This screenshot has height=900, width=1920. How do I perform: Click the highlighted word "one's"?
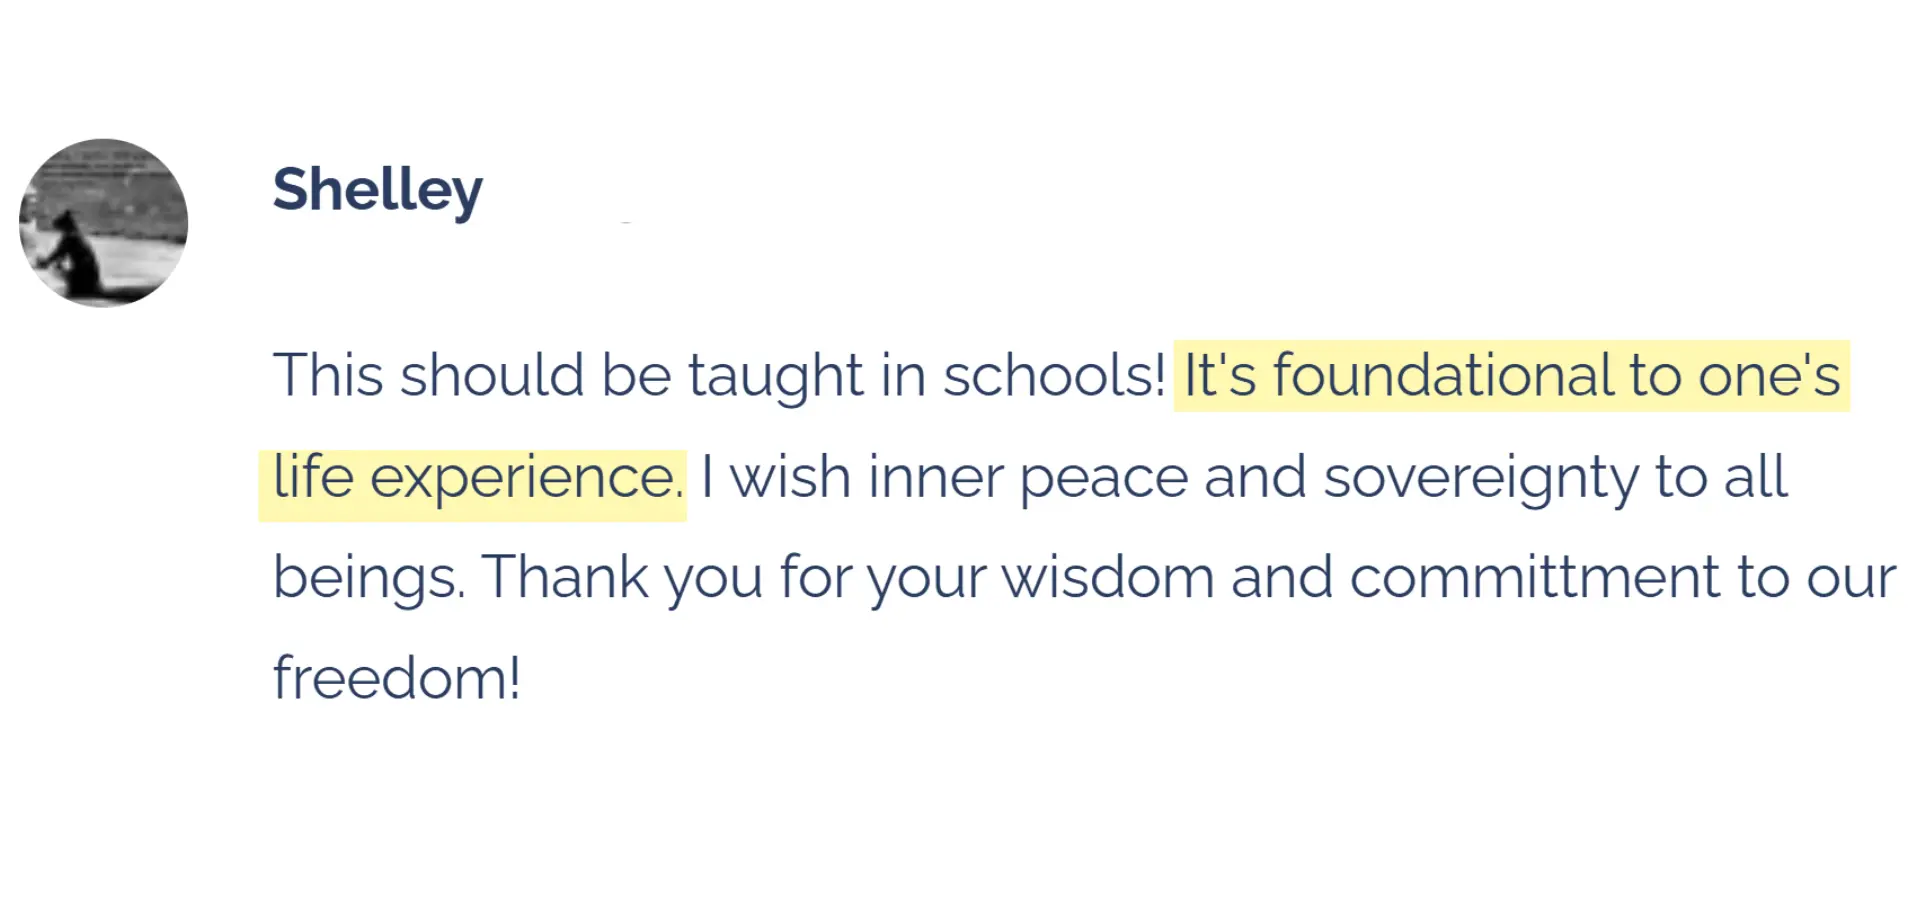1768,376
